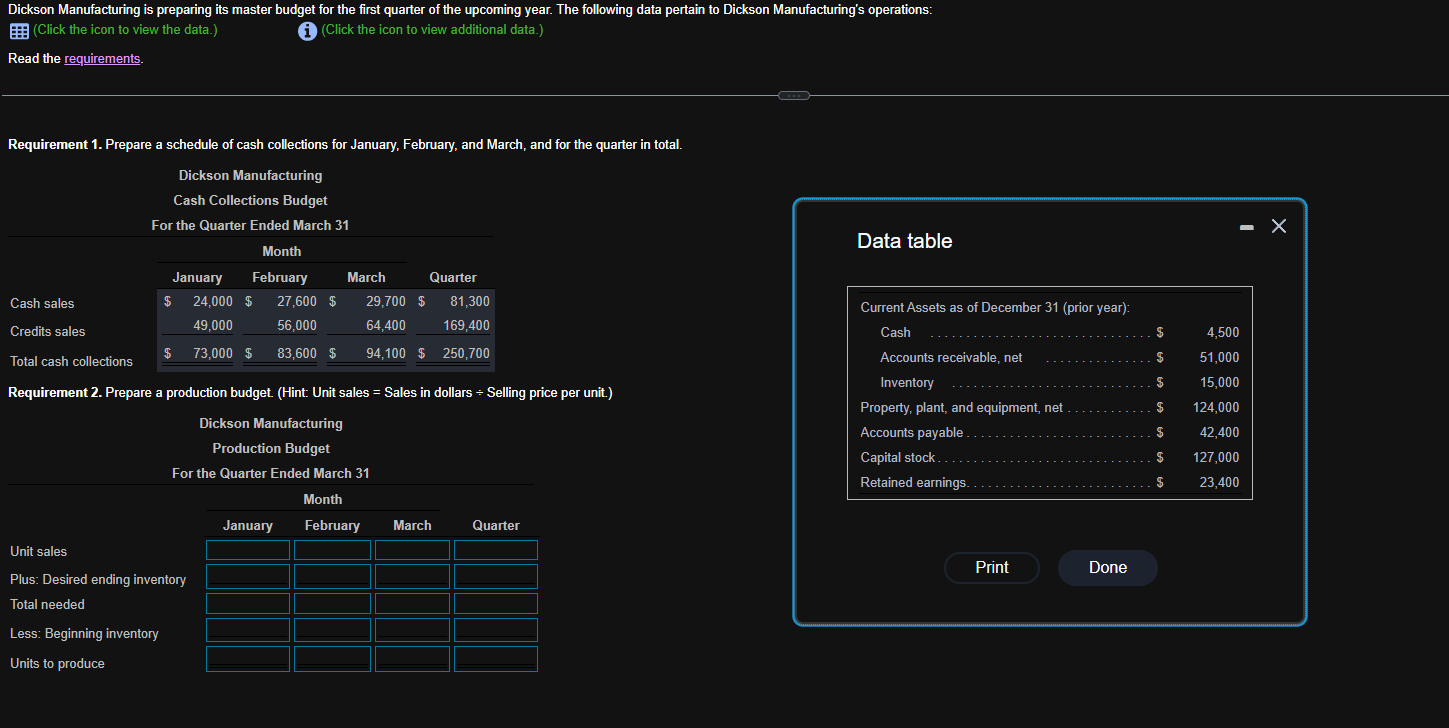Click the Data table heading
Image resolution: width=1449 pixels, height=728 pixels.
tap(905, 241)
